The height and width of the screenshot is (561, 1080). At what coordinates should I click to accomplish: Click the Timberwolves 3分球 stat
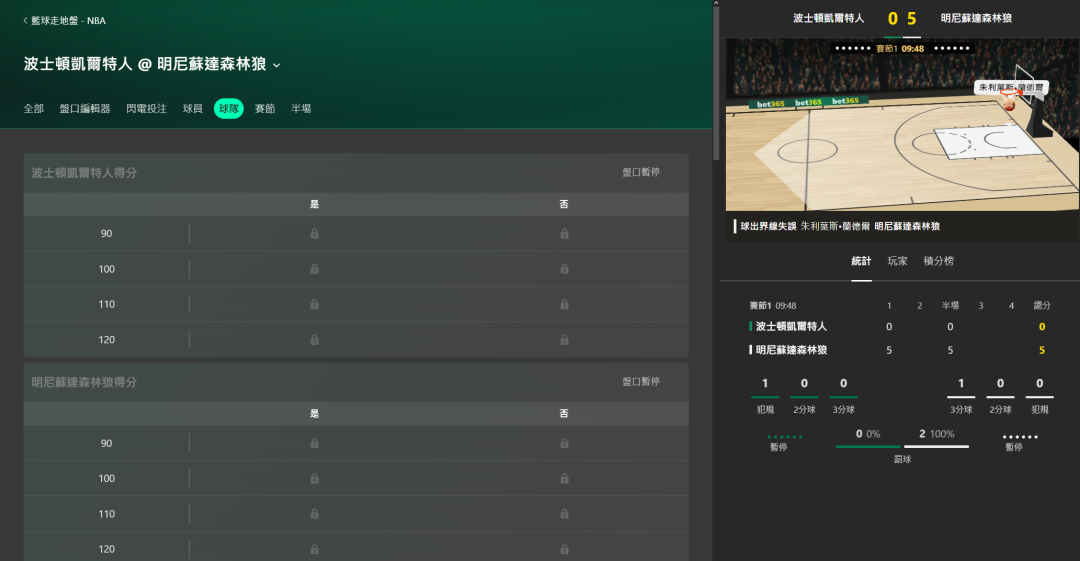[x=961, y=395]
